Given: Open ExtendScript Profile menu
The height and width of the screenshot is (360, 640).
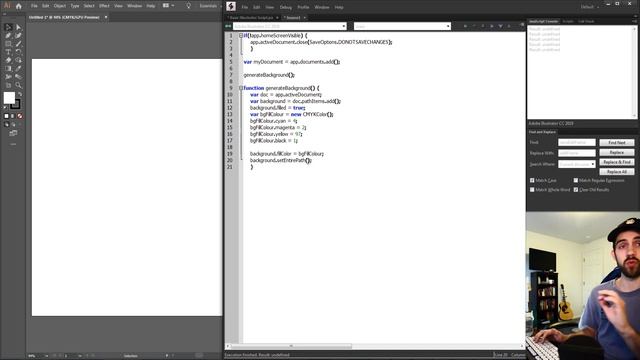Looking at the screenshot, I should coord(303,7).
